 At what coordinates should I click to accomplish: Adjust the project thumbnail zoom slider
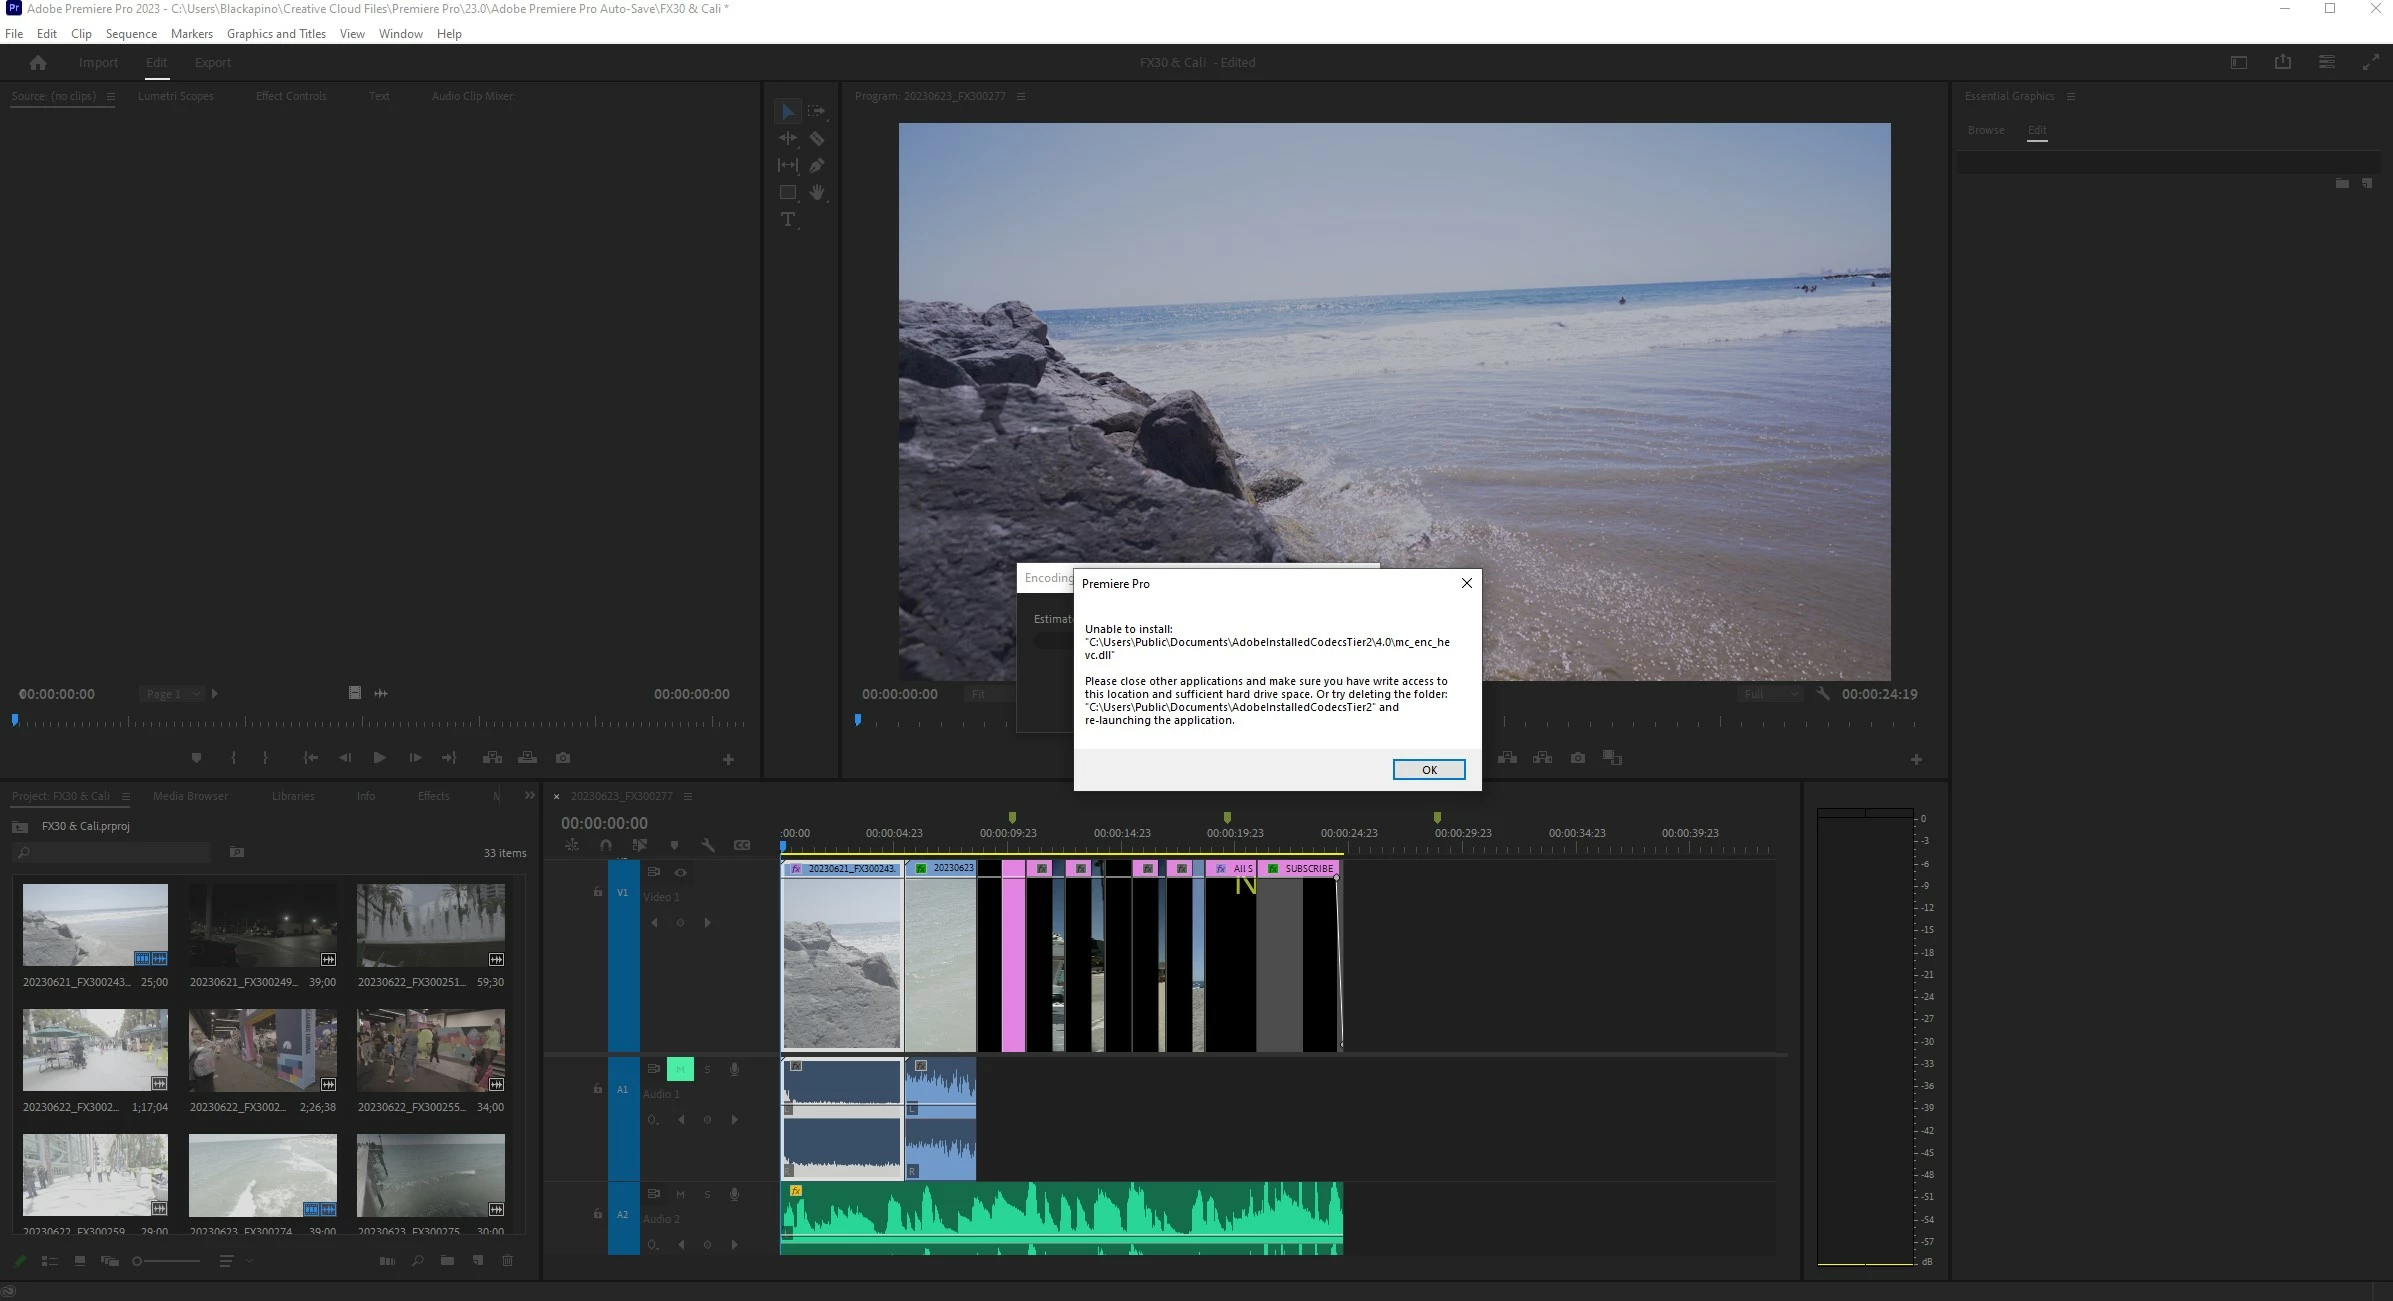(138, 1261)
